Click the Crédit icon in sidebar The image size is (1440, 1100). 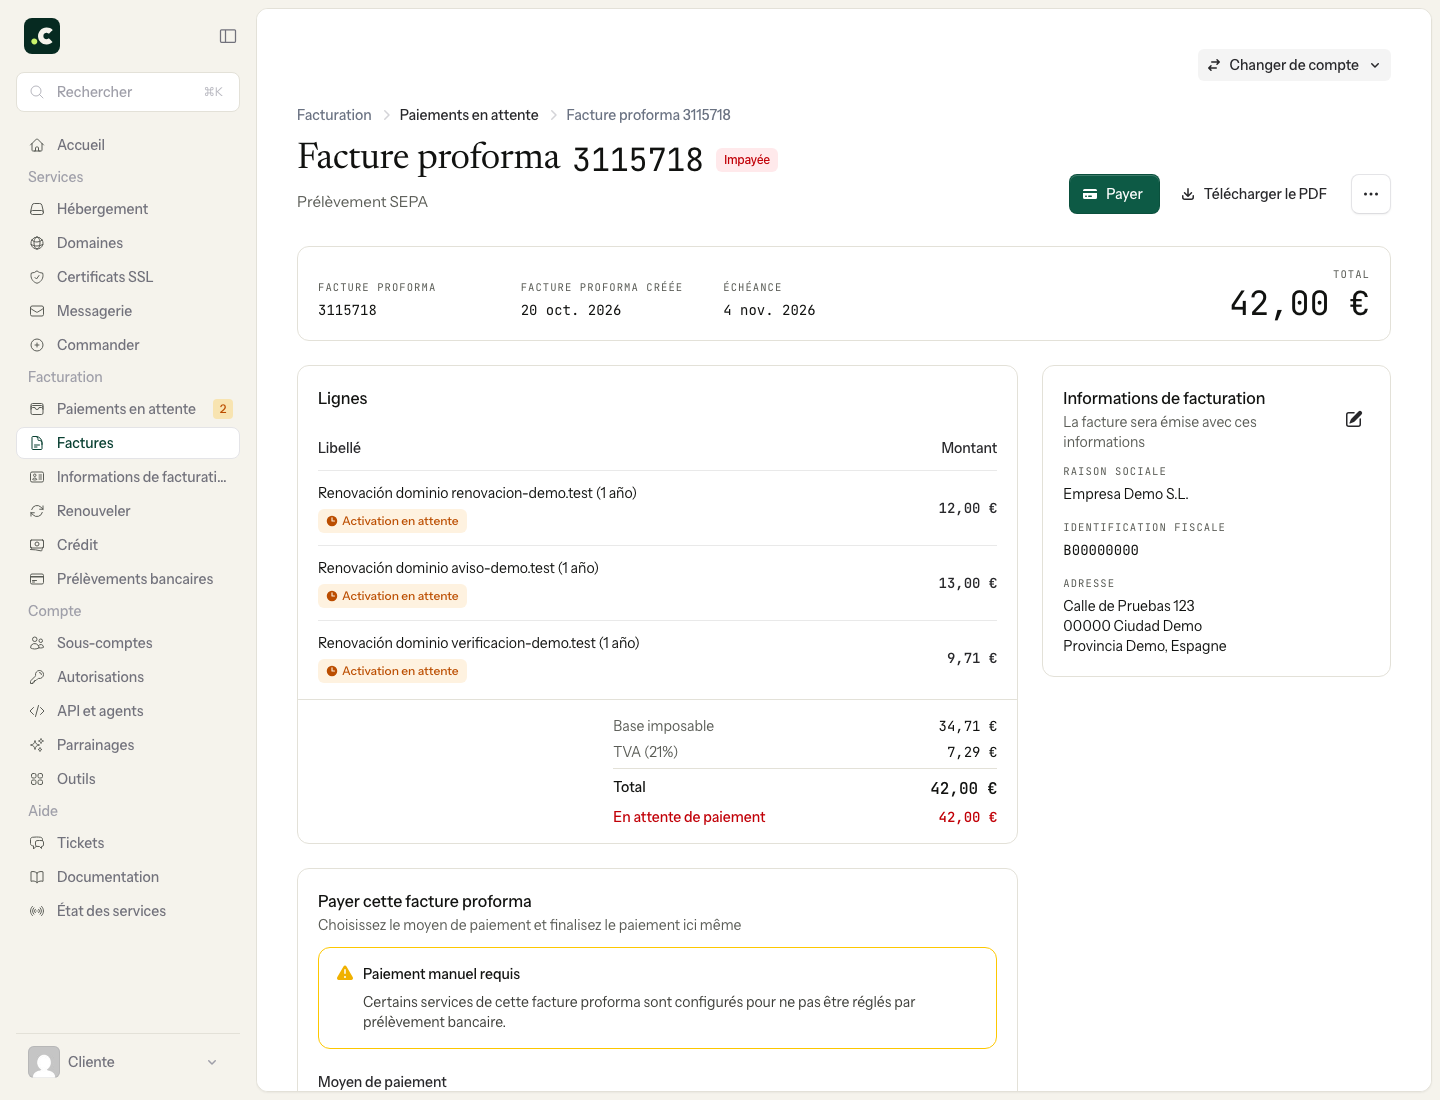pos(37,545)
